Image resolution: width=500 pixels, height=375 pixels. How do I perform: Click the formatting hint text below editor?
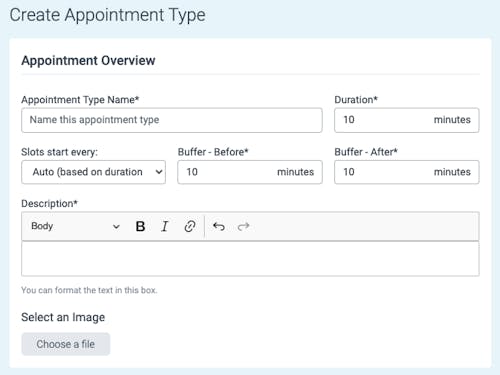coord(89,290)
